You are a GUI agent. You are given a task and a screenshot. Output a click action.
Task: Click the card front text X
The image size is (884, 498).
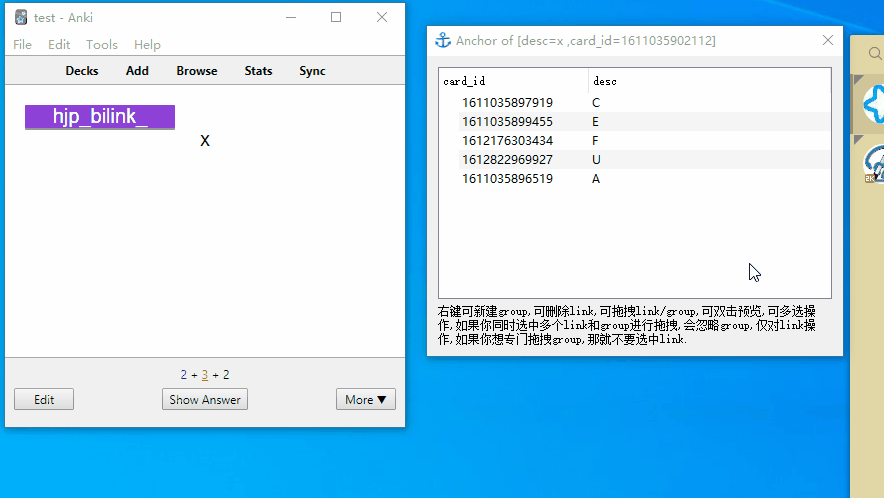205,141
